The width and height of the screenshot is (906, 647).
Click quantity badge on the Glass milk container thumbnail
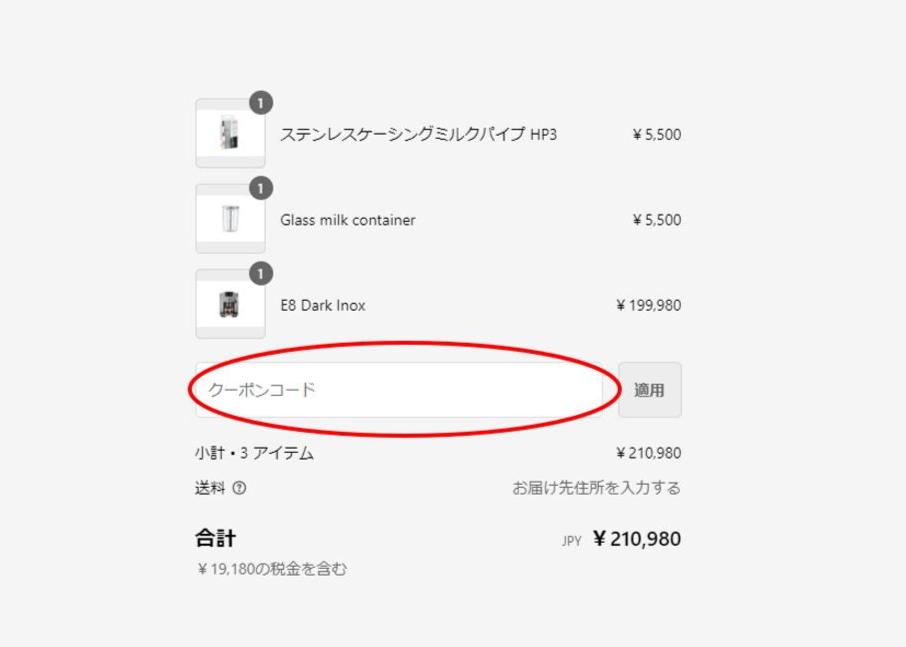tap(261, 188)
